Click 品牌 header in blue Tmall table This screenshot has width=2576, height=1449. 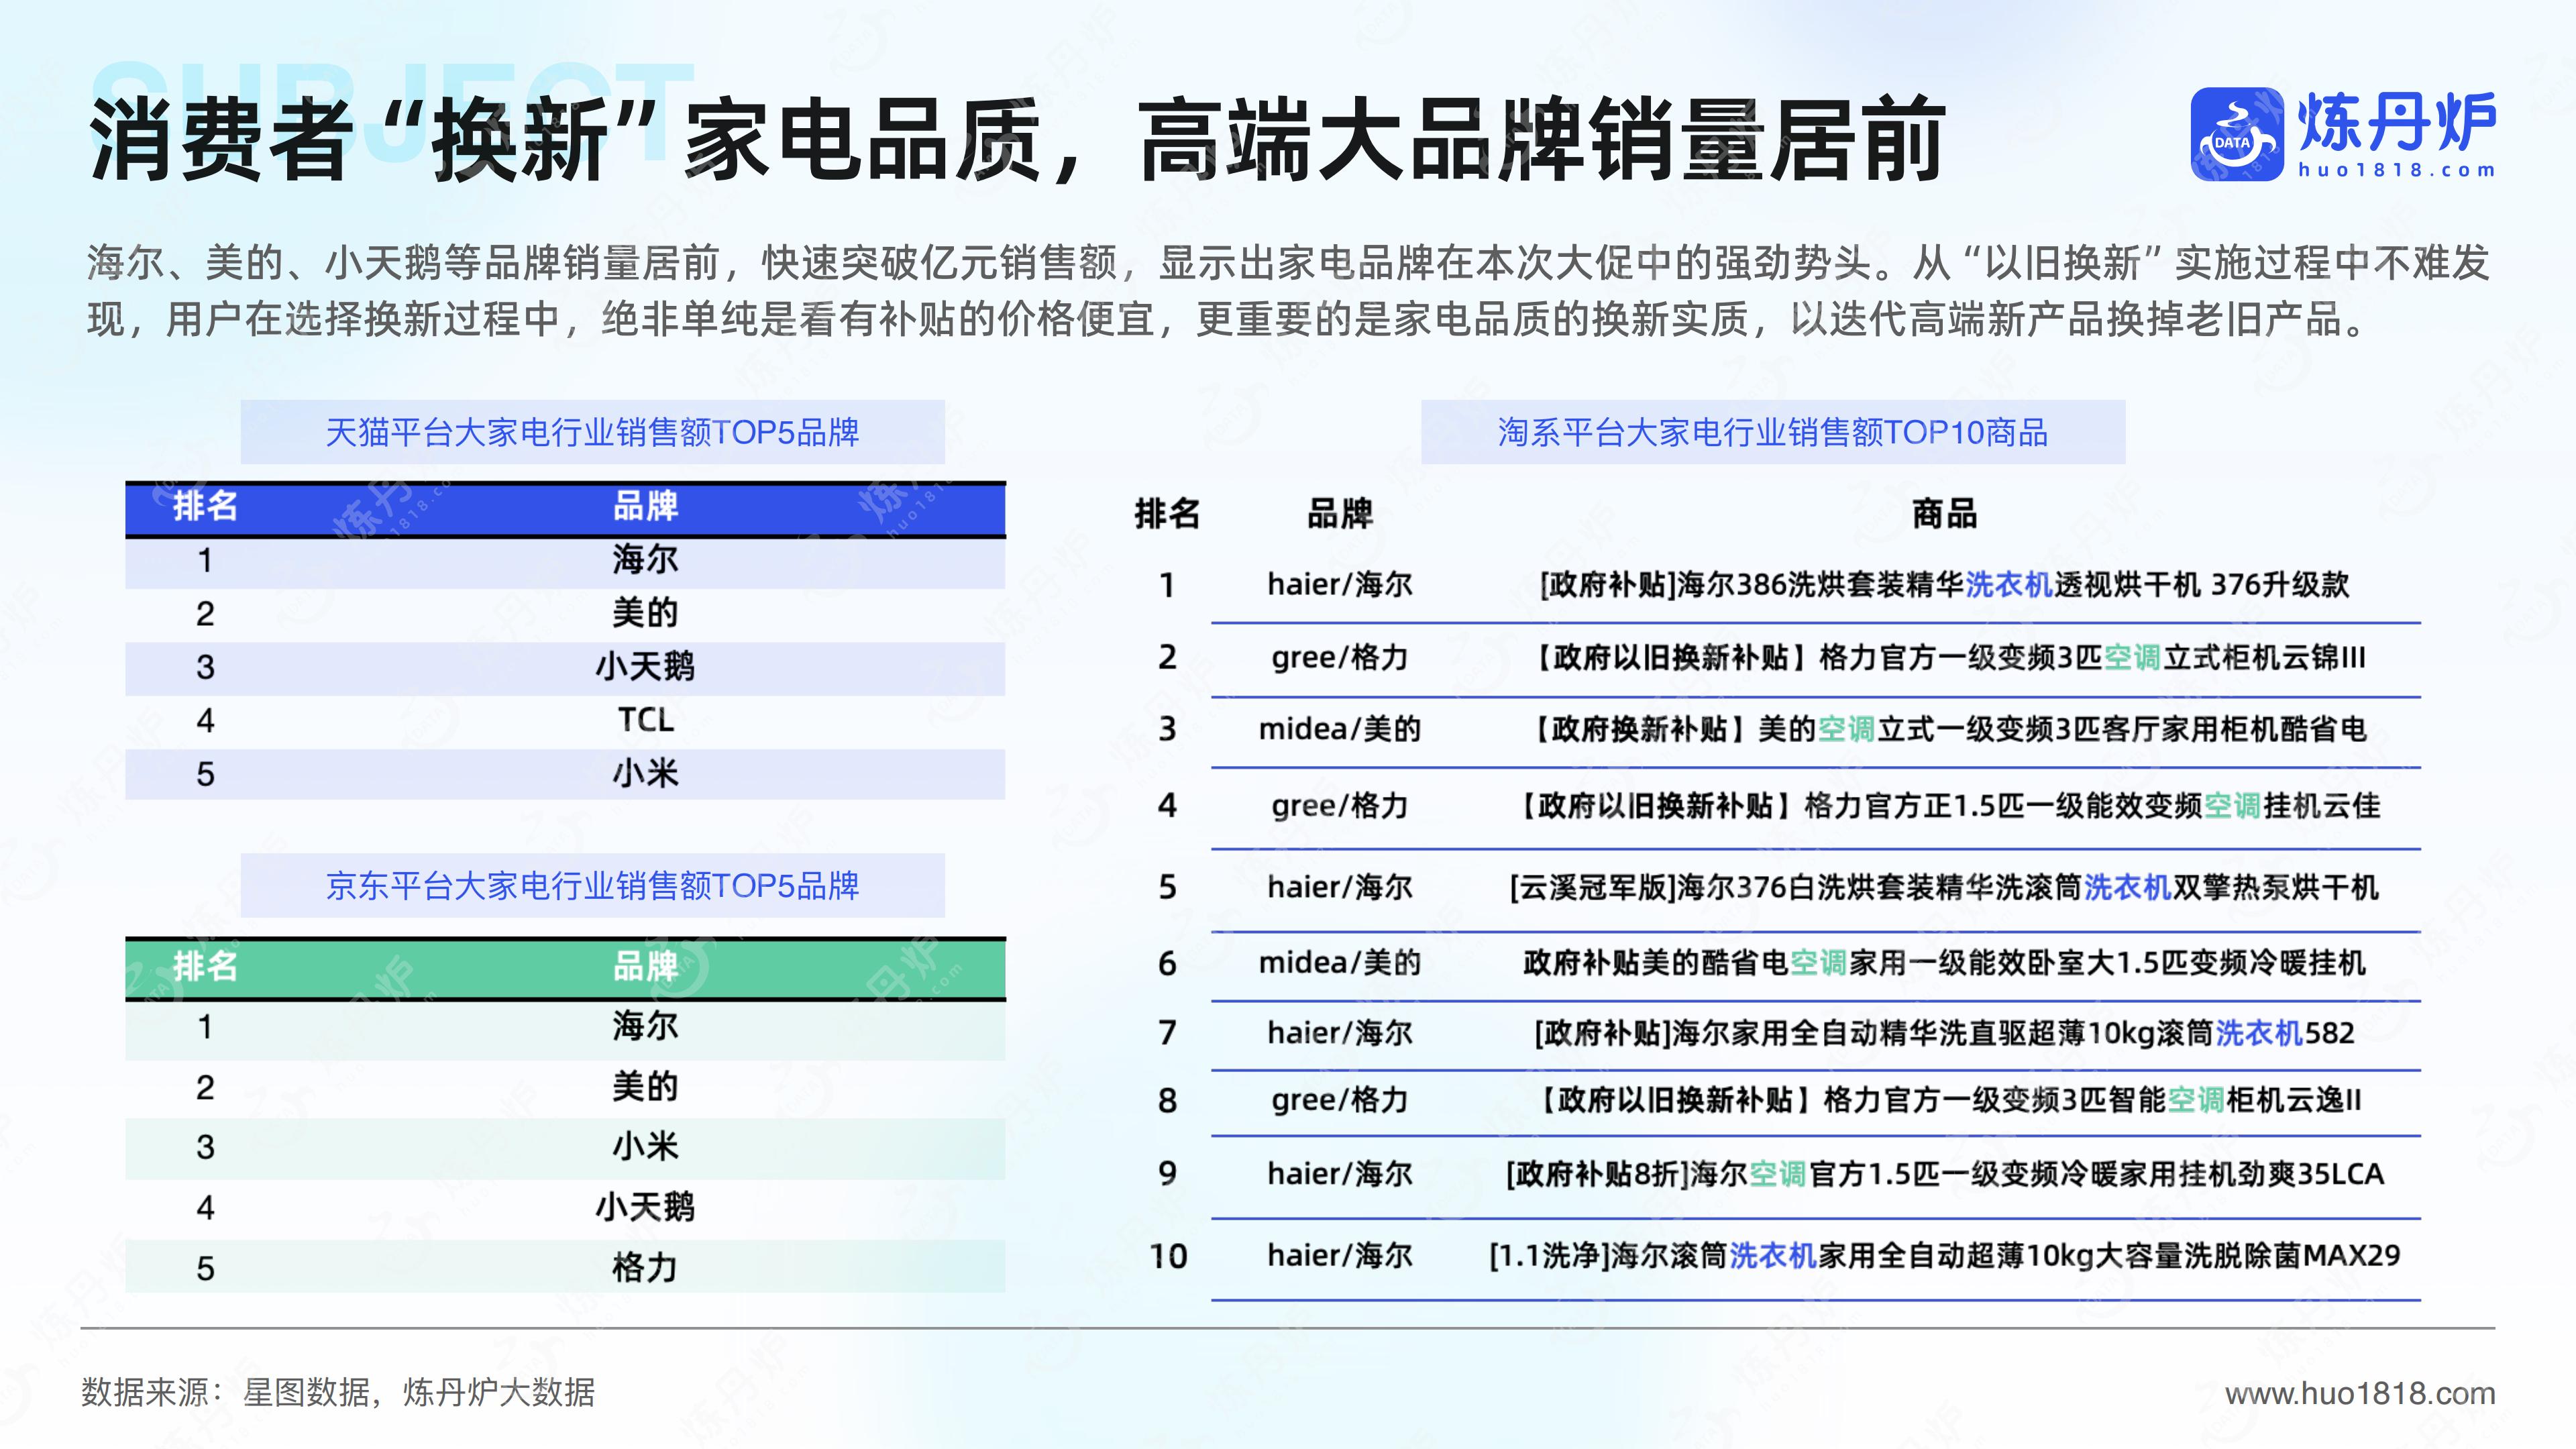point(645,506)
